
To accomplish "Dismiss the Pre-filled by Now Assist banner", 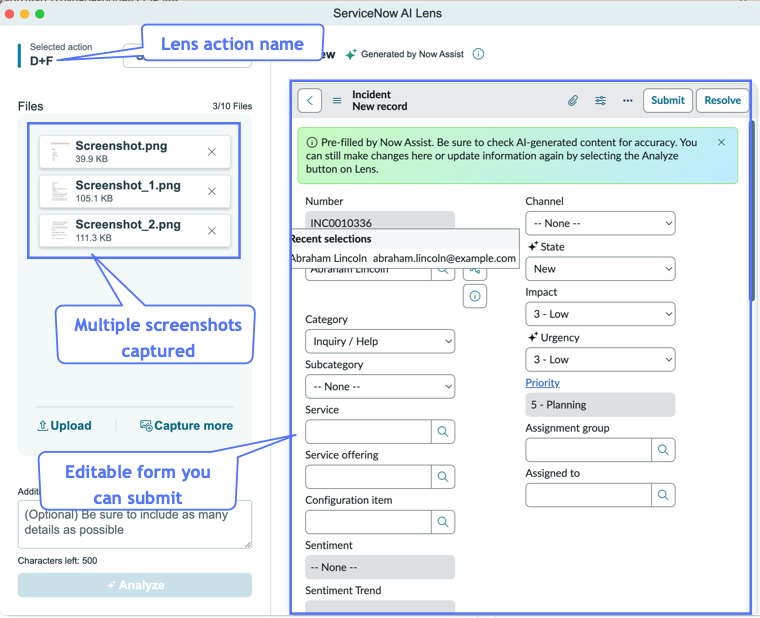I will (721, 142).
